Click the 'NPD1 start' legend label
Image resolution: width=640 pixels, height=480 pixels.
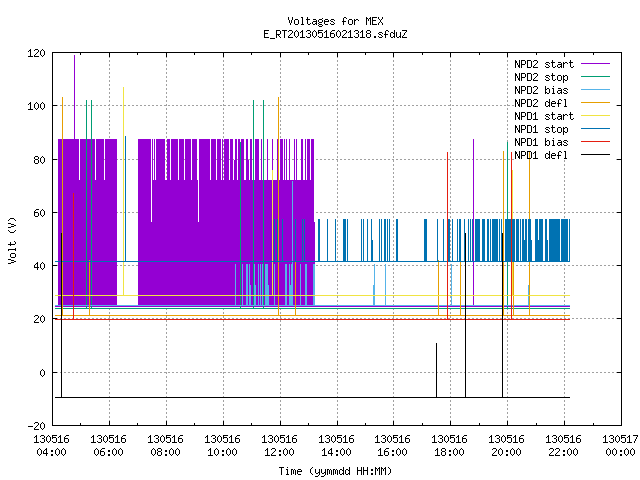tap(544, 116)
